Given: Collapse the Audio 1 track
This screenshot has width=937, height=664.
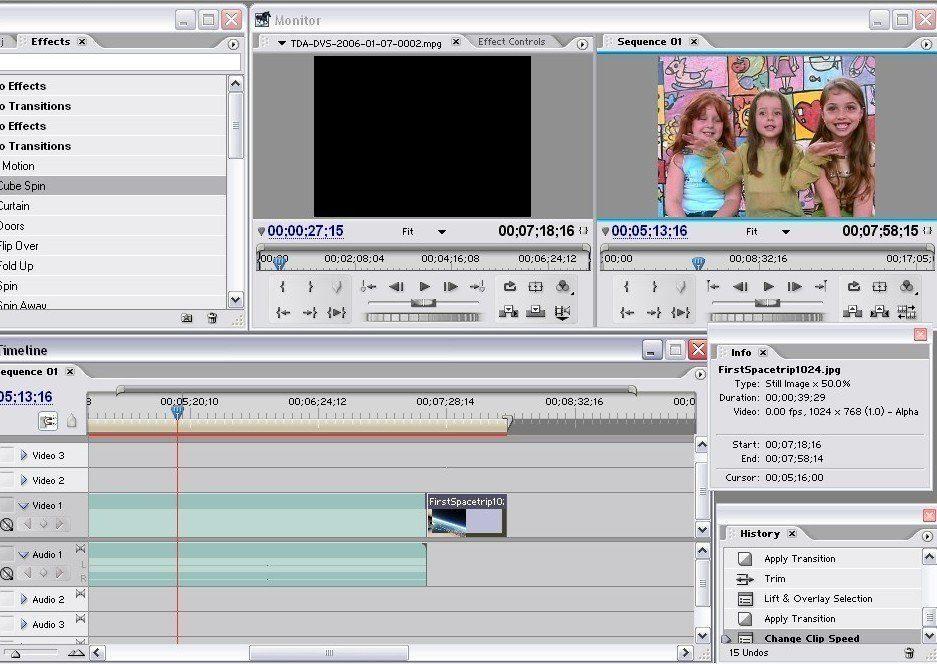Looking at the screenshot, I should (24, 554).
